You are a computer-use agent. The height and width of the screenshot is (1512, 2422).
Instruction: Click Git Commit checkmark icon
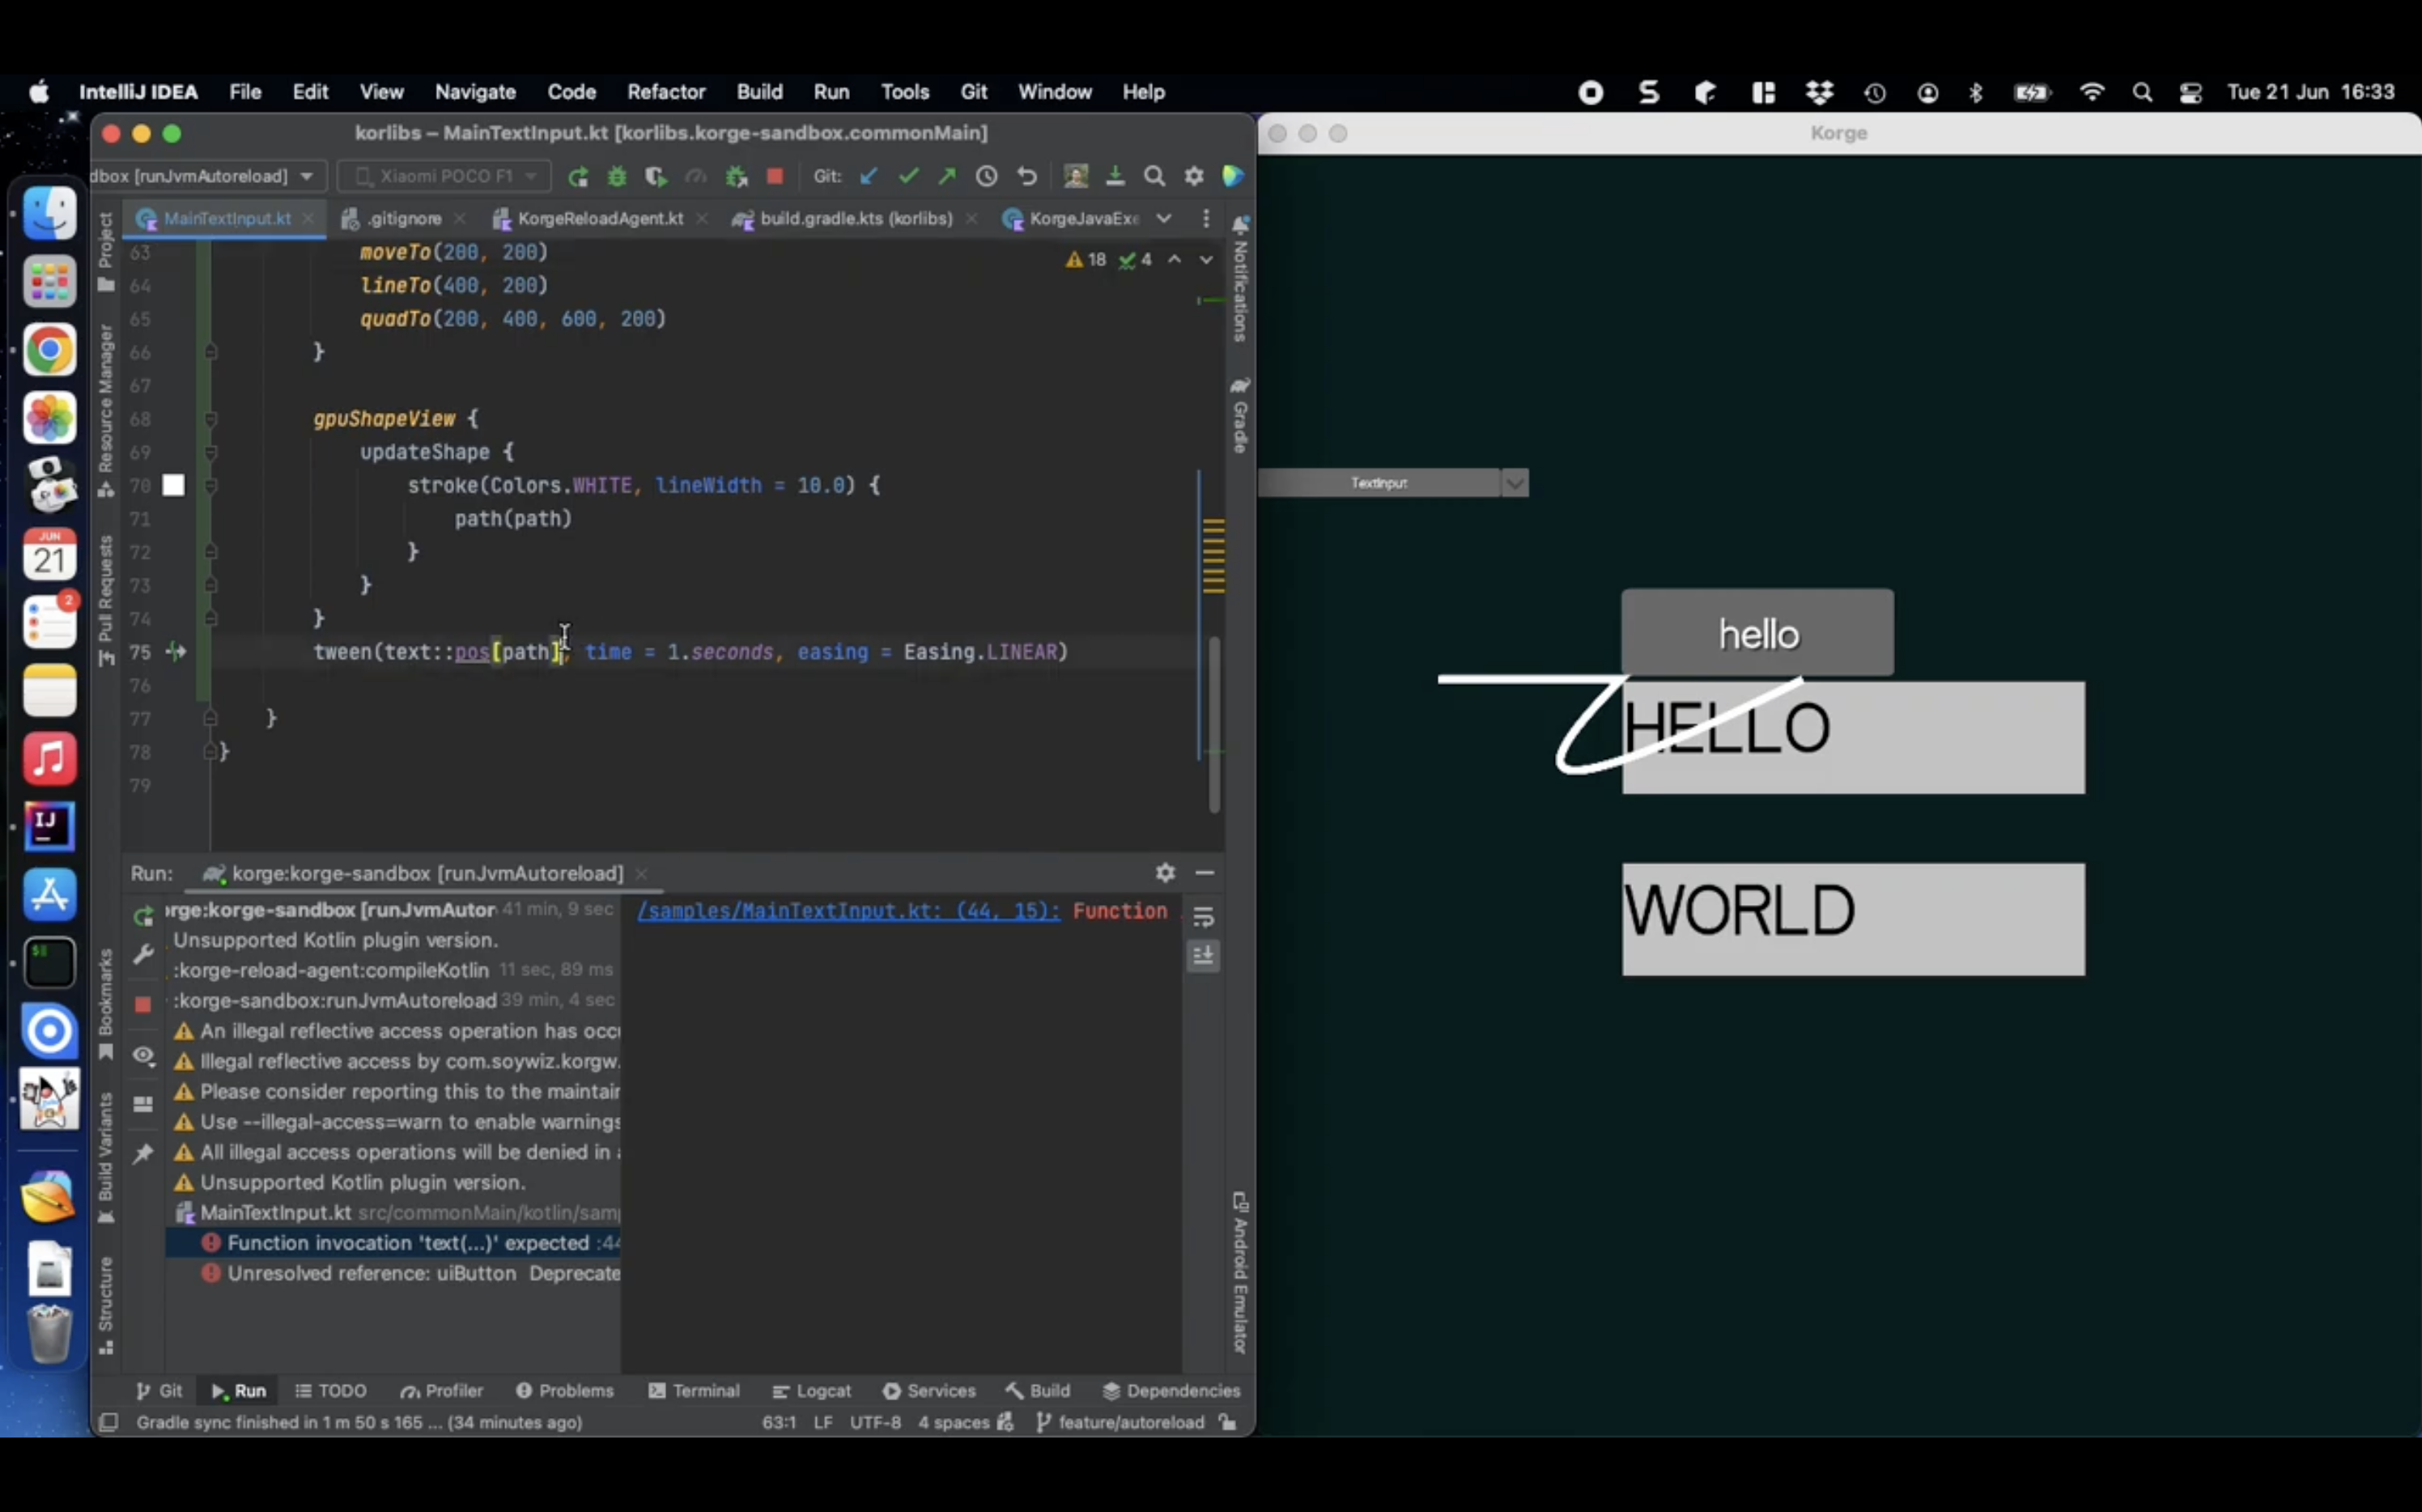pos(908,177)
